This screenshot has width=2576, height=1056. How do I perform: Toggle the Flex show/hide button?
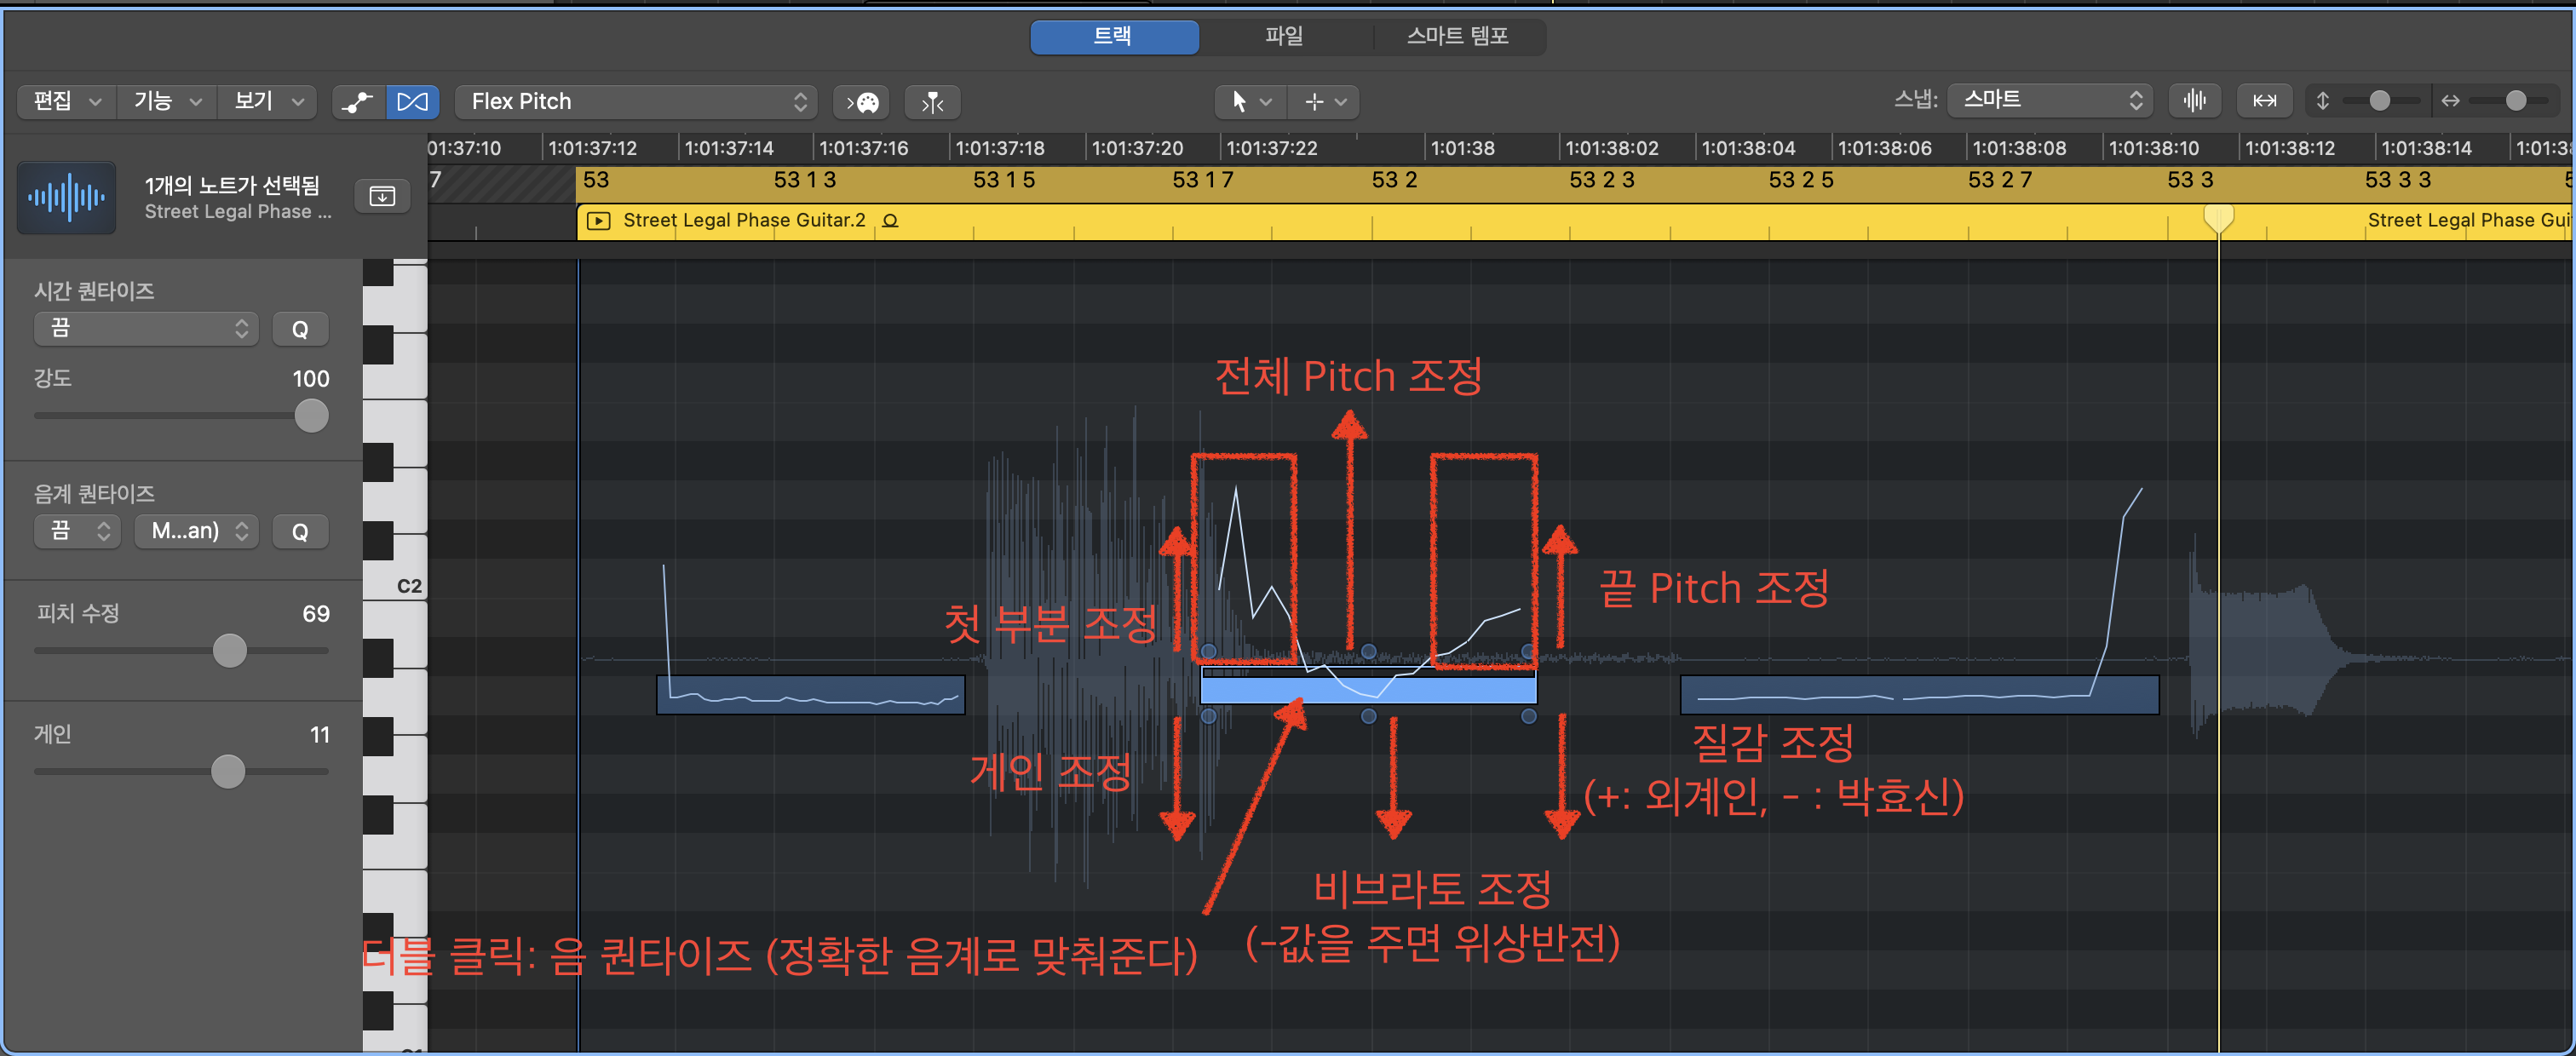click(x=412, y=101)
